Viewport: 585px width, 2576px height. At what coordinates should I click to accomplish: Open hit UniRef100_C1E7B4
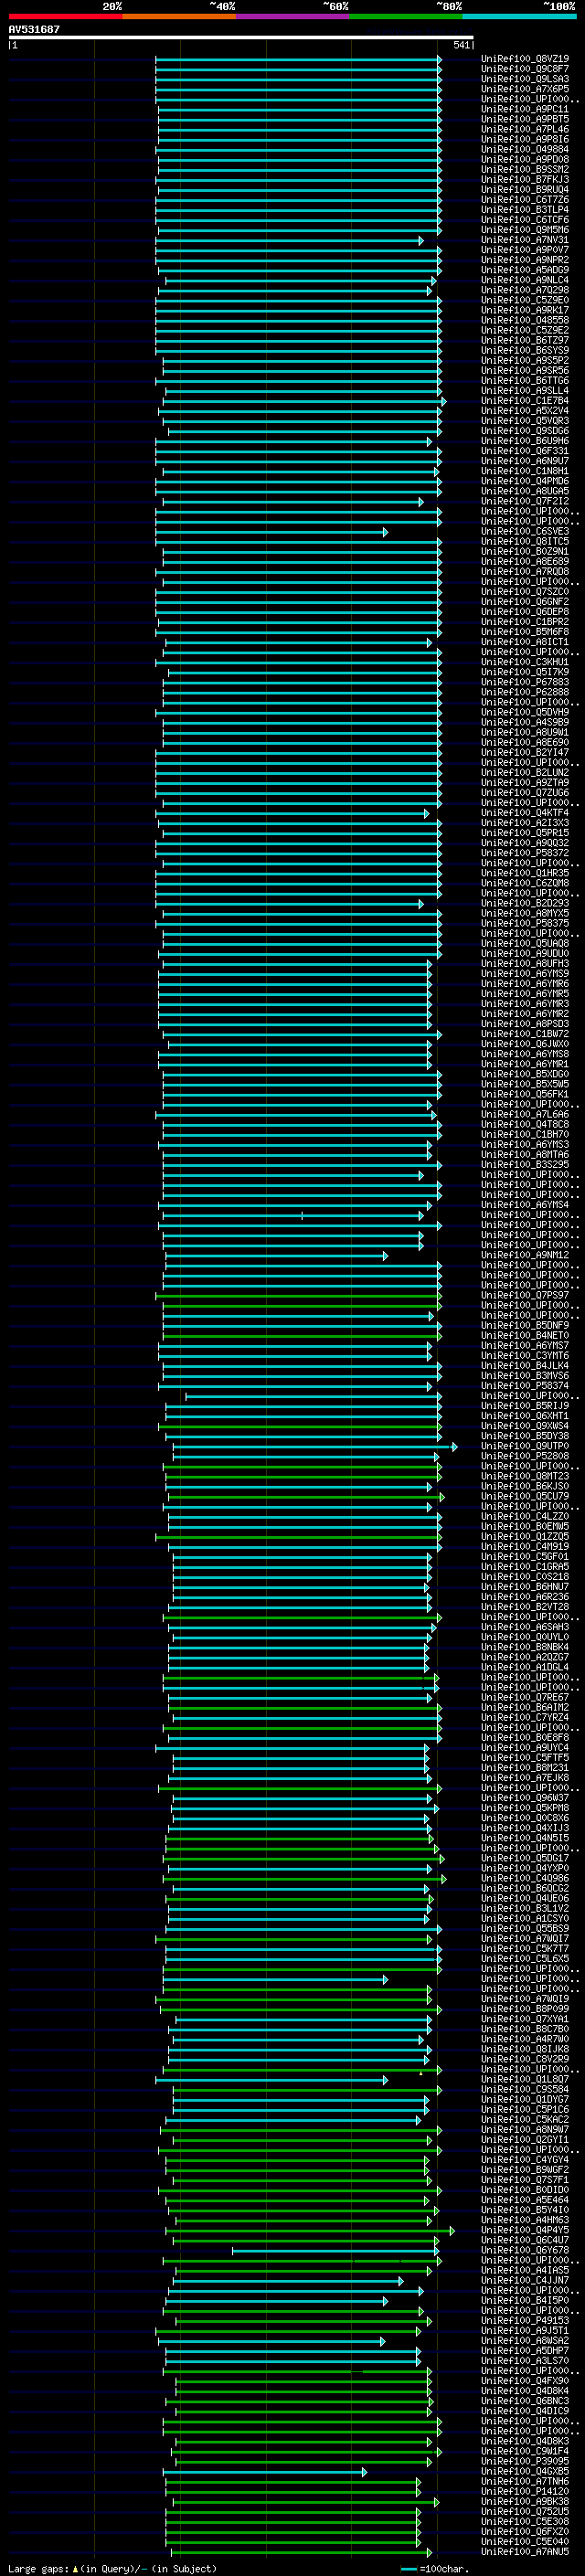(525, 401)
